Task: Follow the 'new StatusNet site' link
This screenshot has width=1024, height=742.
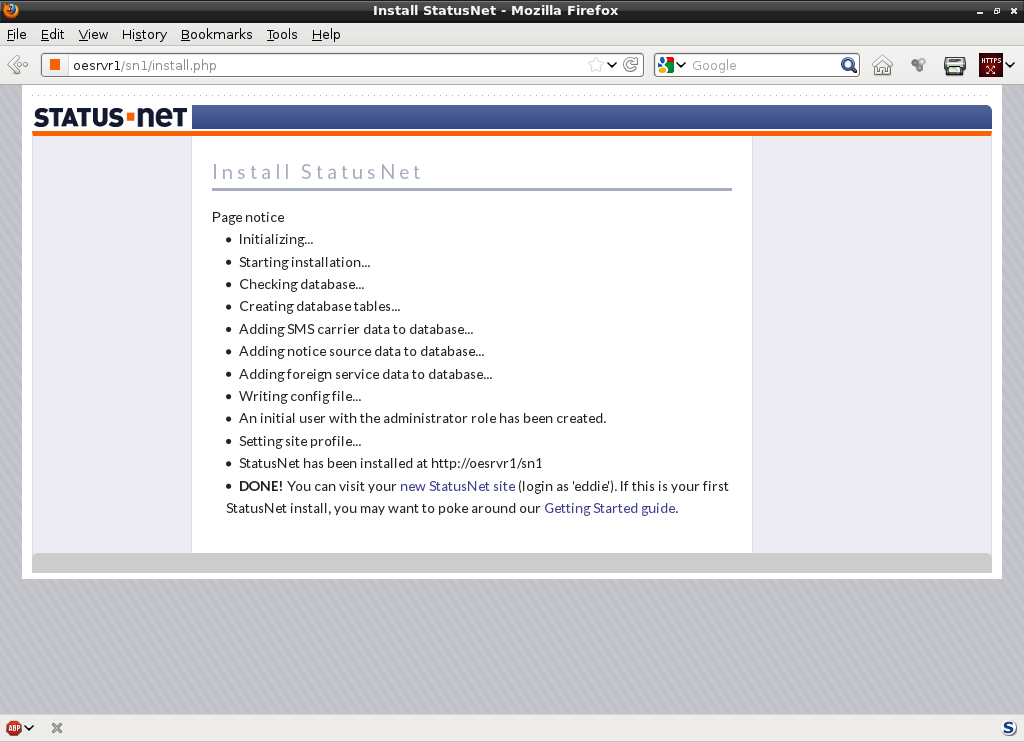Action: tap(457, 486)
